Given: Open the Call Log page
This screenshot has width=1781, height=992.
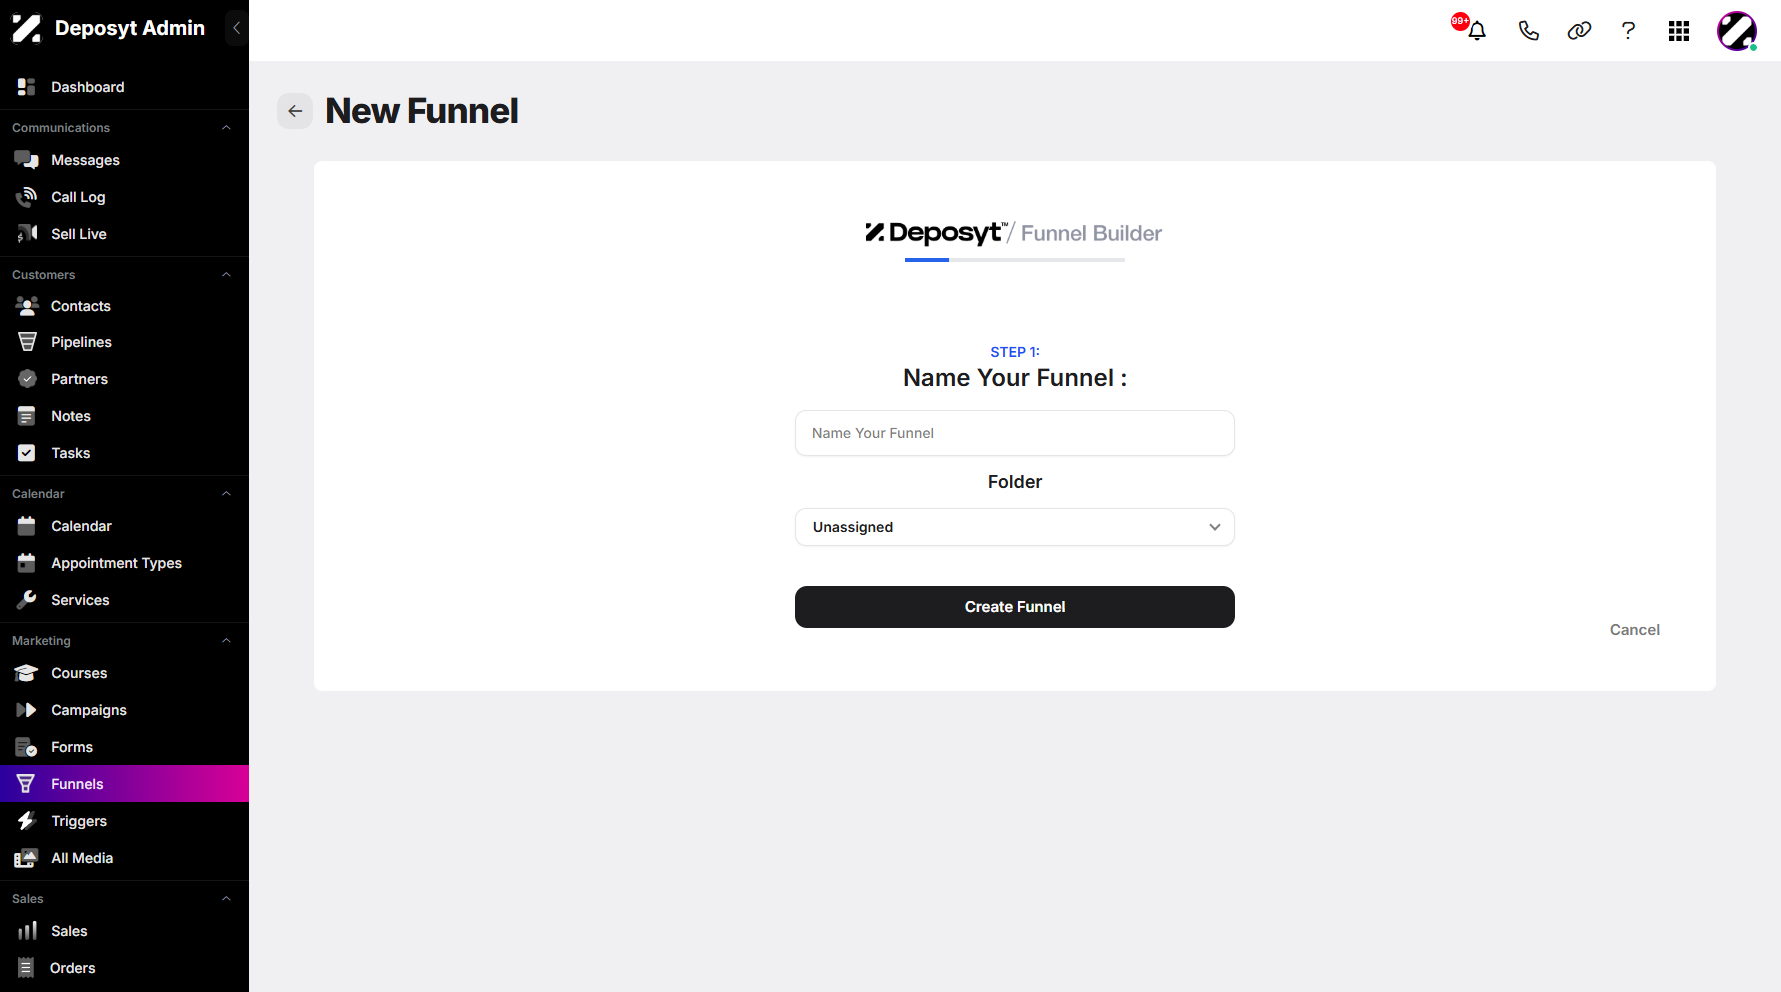Looking at the screenshot, I should pos(124,197).
